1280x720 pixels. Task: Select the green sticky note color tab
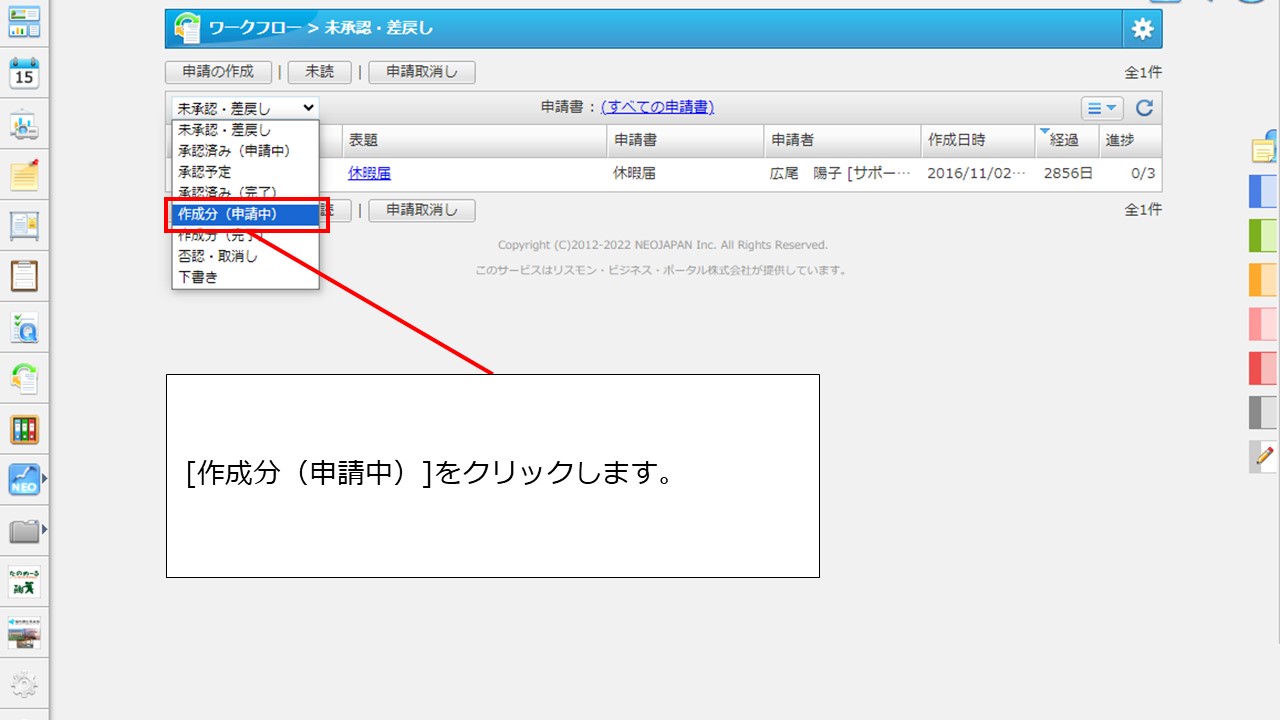(1264, 236)
